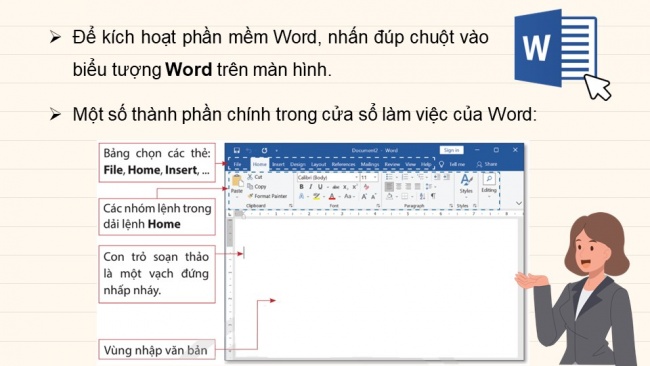Viewport: 650px width, 366px height.
Task: Click the Sort icon in Paragraph group
Action: click(422, 196)
